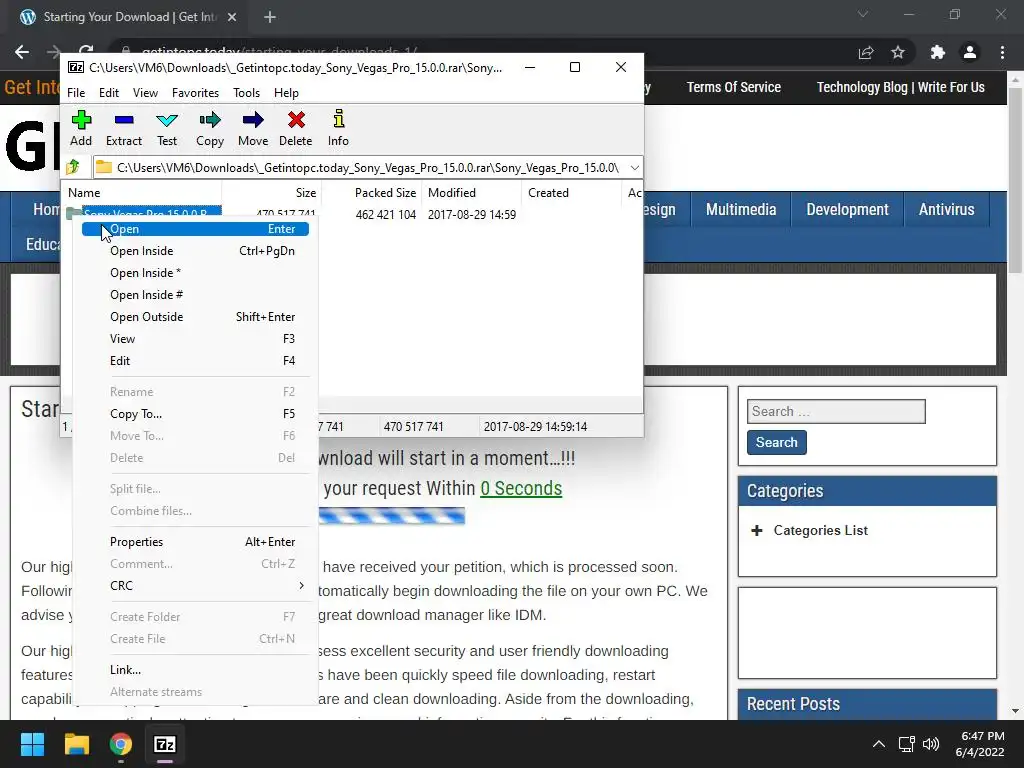This screenshot has width=1024, height=768.
Task: Choose Copy To... entry
Action: click(195, 413)
